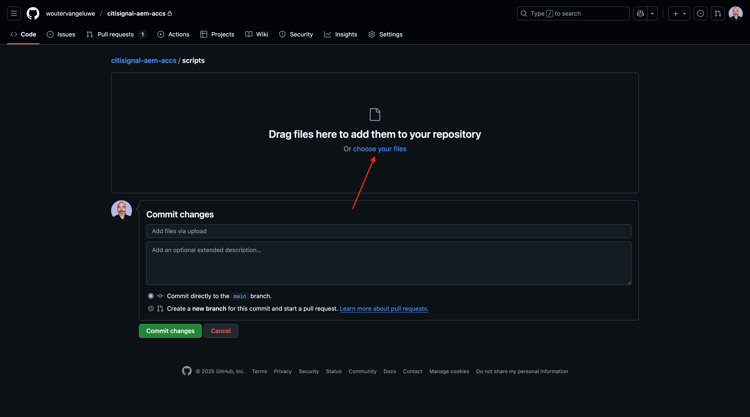
Task: Click the Cancel button
Action: click(x=221, y=331)
